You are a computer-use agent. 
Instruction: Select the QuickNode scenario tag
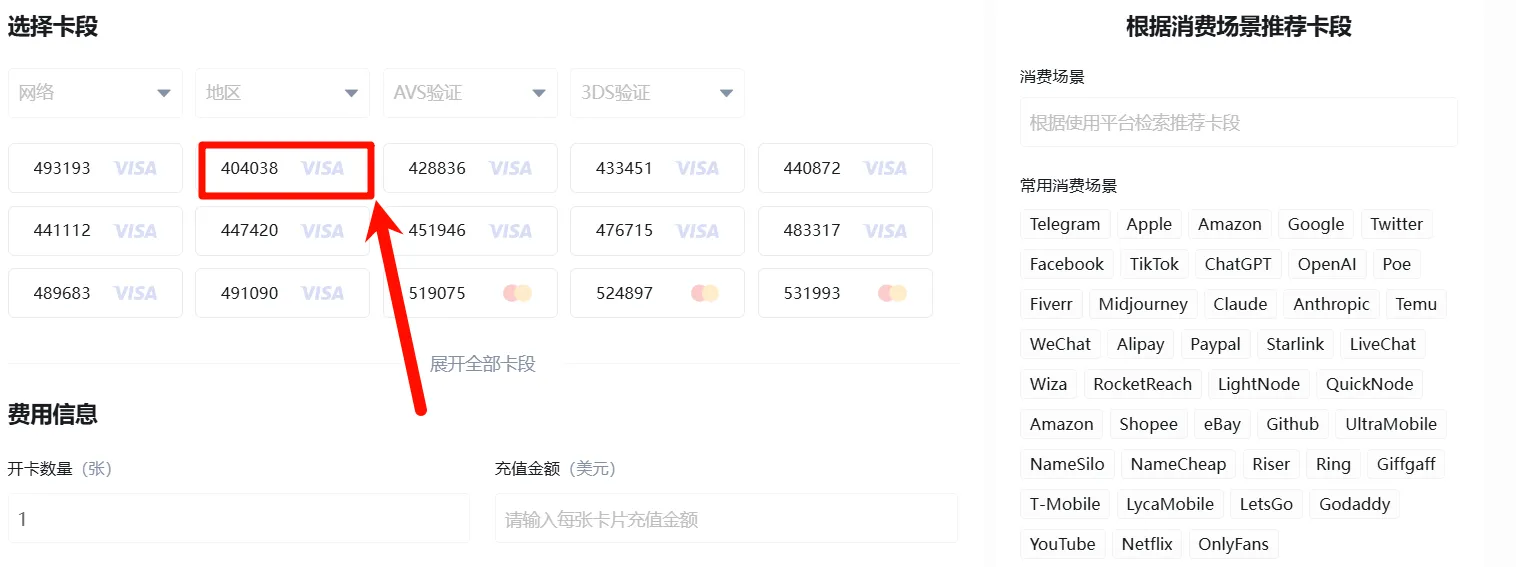pyautogui.click(x=1369, y=384)
